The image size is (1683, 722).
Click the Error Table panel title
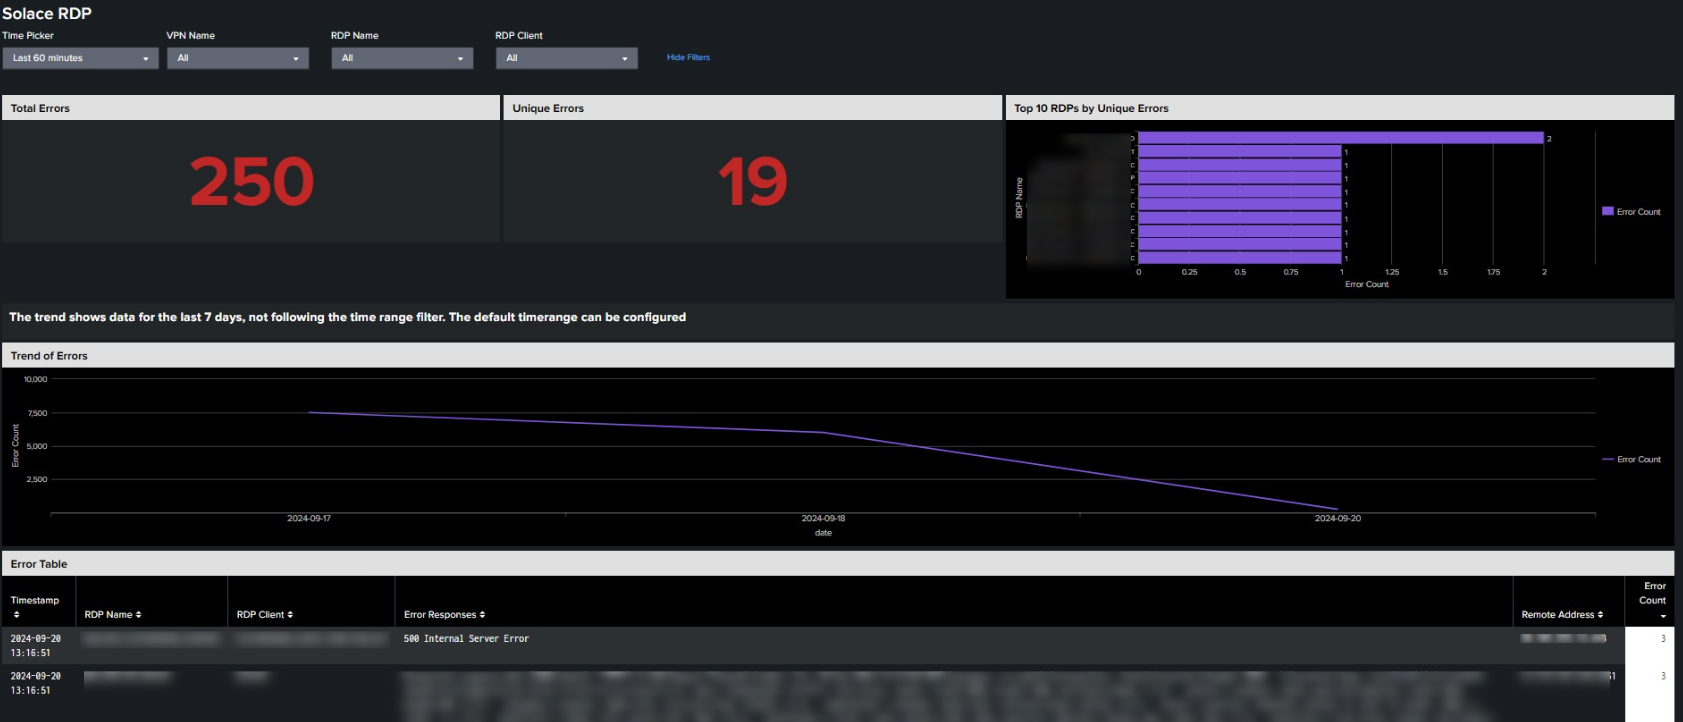click(39, 563)
